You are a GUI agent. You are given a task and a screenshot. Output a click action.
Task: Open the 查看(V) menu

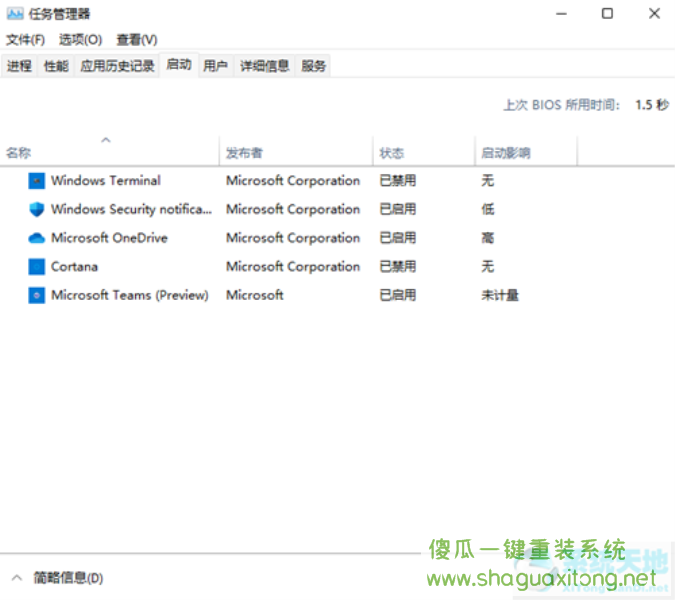tap(137, 40)
